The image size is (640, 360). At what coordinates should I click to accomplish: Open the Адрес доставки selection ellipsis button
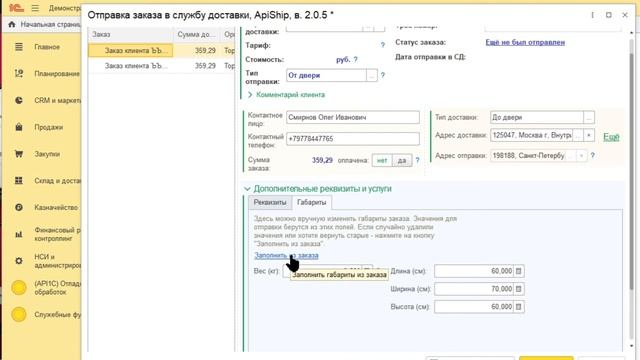[578, 135]
